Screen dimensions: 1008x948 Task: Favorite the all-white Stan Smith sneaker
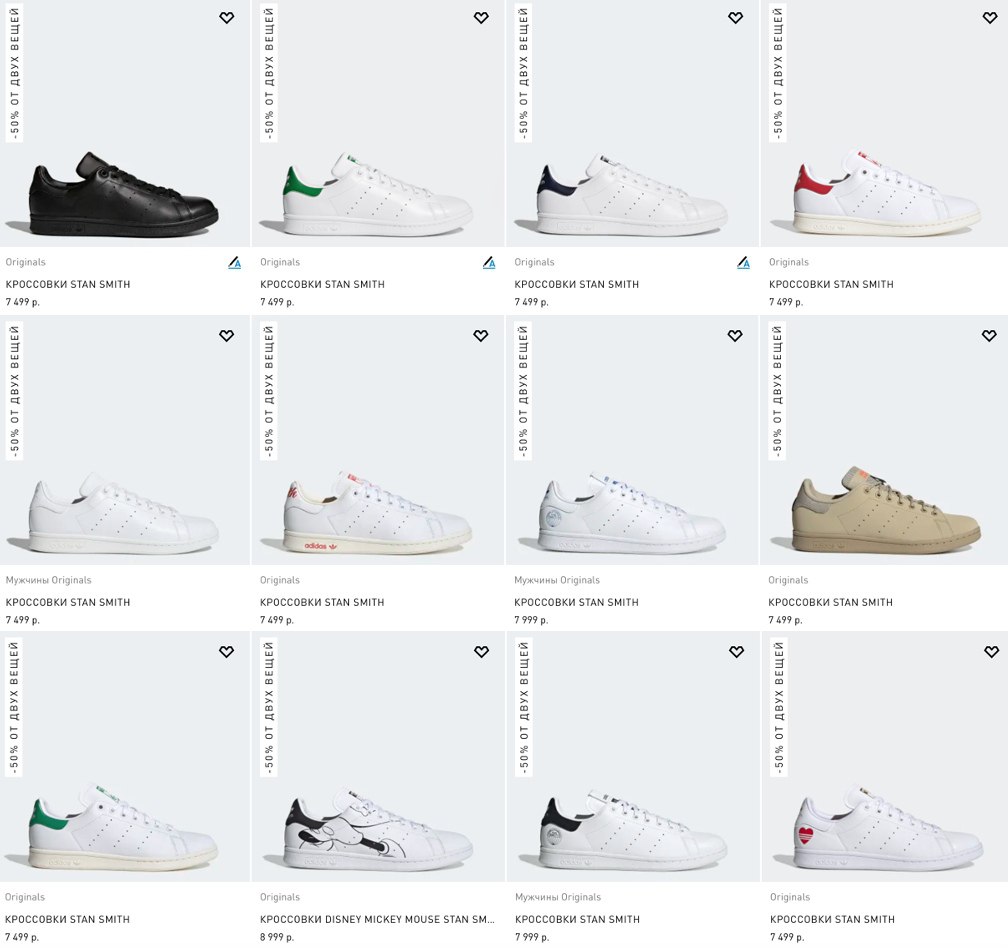[226, 335]
